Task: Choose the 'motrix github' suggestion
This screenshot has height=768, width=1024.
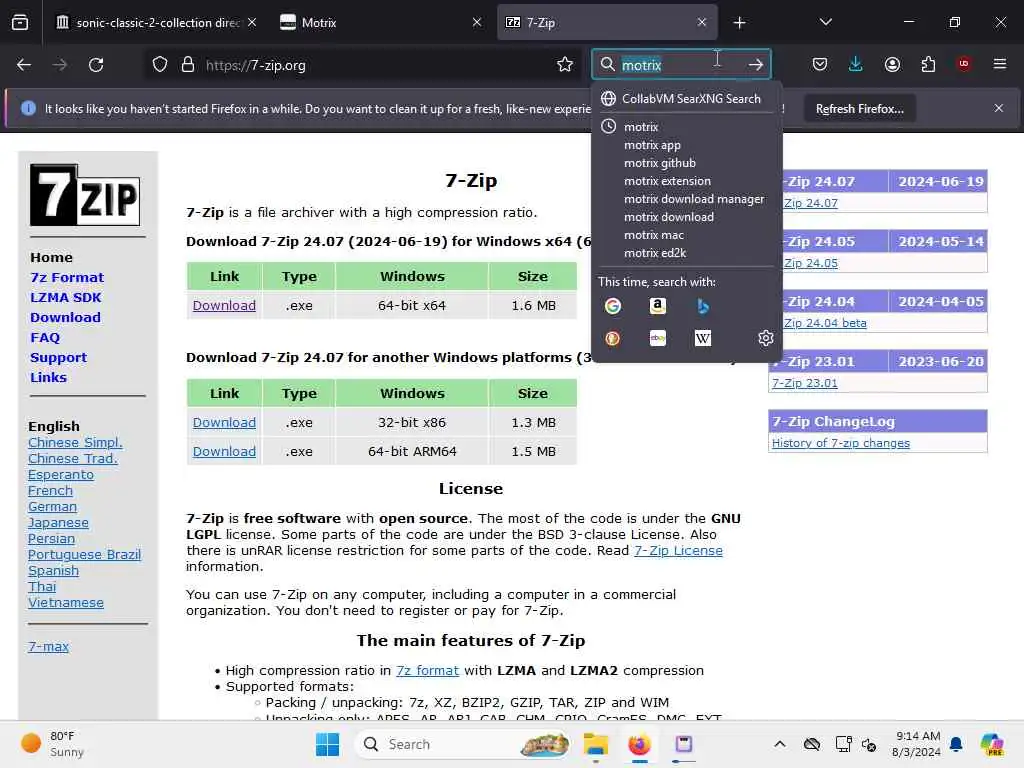Action: coord(660,163)
